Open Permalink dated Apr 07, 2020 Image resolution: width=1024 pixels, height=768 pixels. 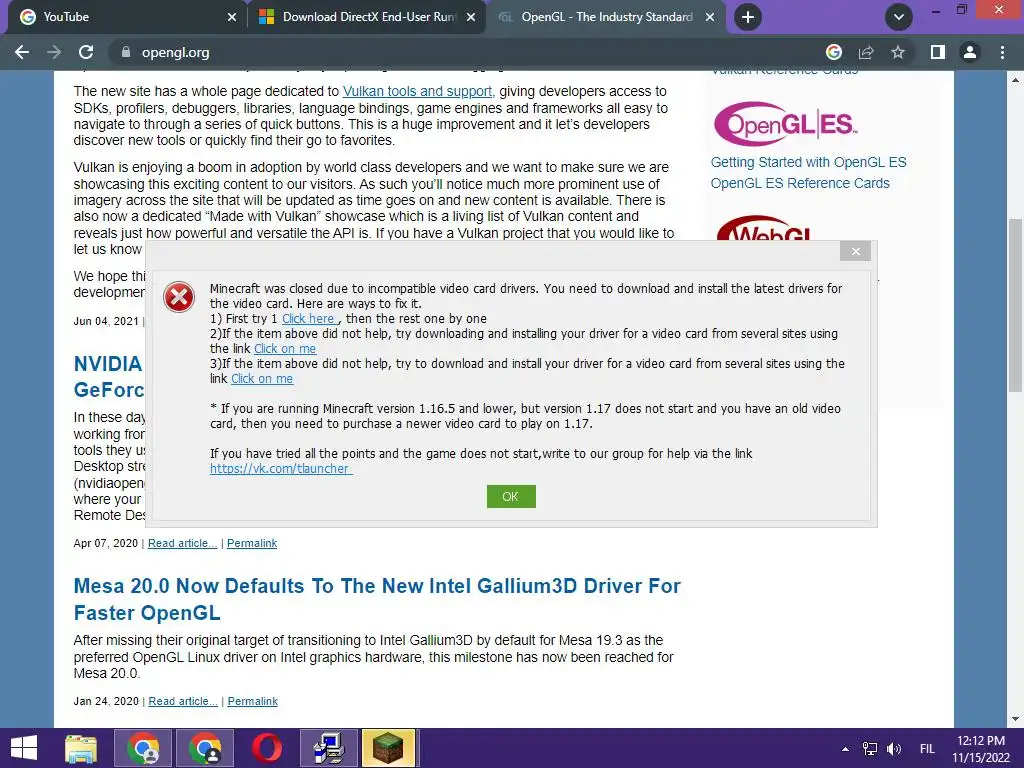(252, 543)
